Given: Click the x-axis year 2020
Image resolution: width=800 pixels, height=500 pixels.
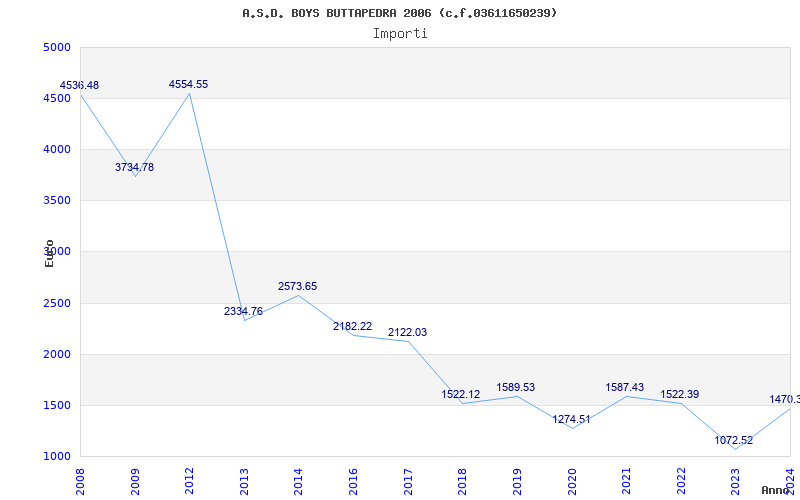Looking at the screenshot, I should click(571, 481).
